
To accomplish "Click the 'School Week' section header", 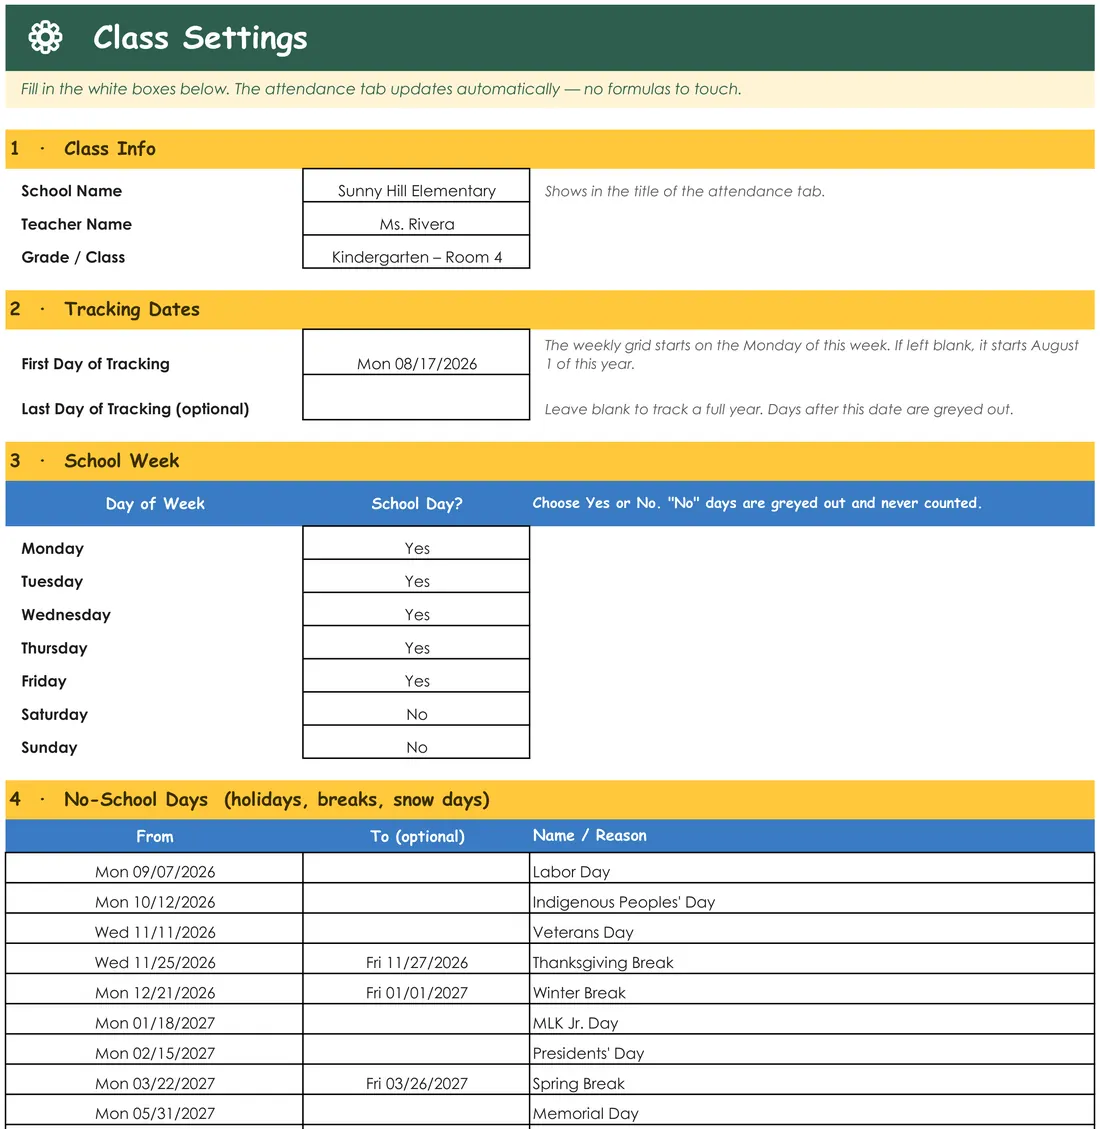I will coord(550,461).
